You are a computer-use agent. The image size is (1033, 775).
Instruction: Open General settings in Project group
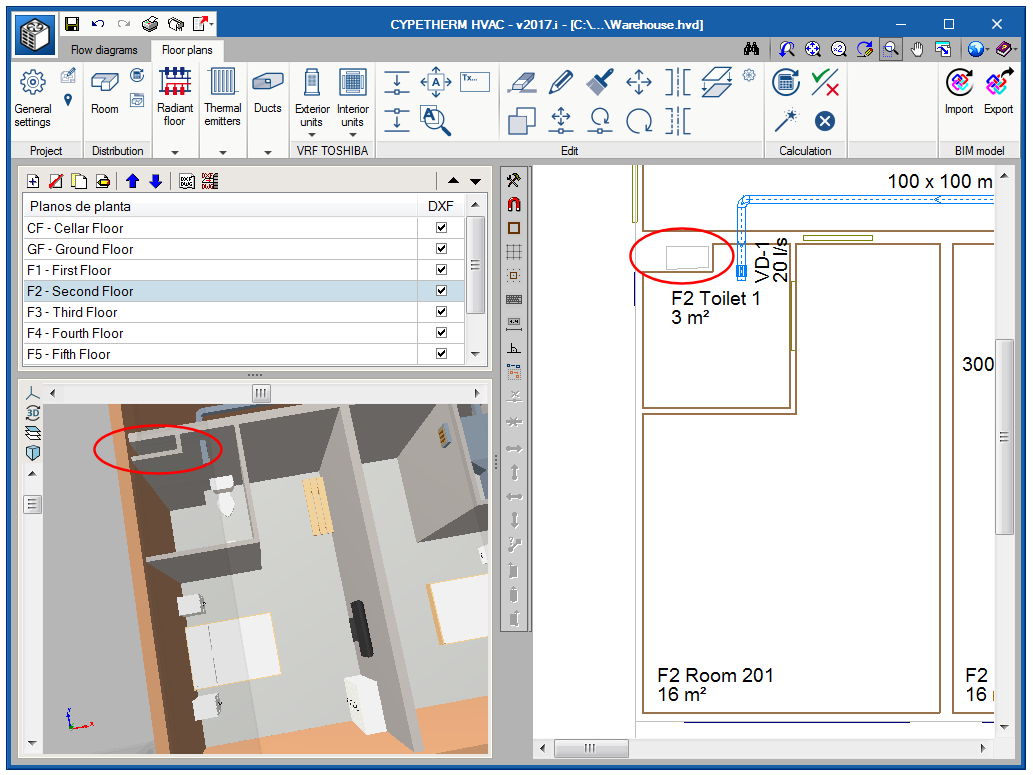click(x=32, y=98)
